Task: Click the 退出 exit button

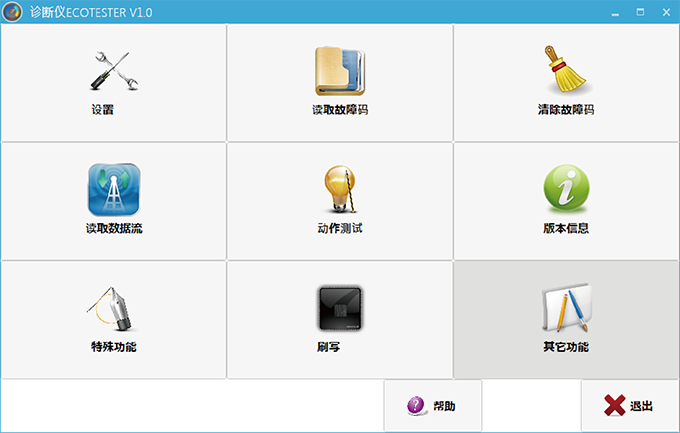Action: click(630, 406)
